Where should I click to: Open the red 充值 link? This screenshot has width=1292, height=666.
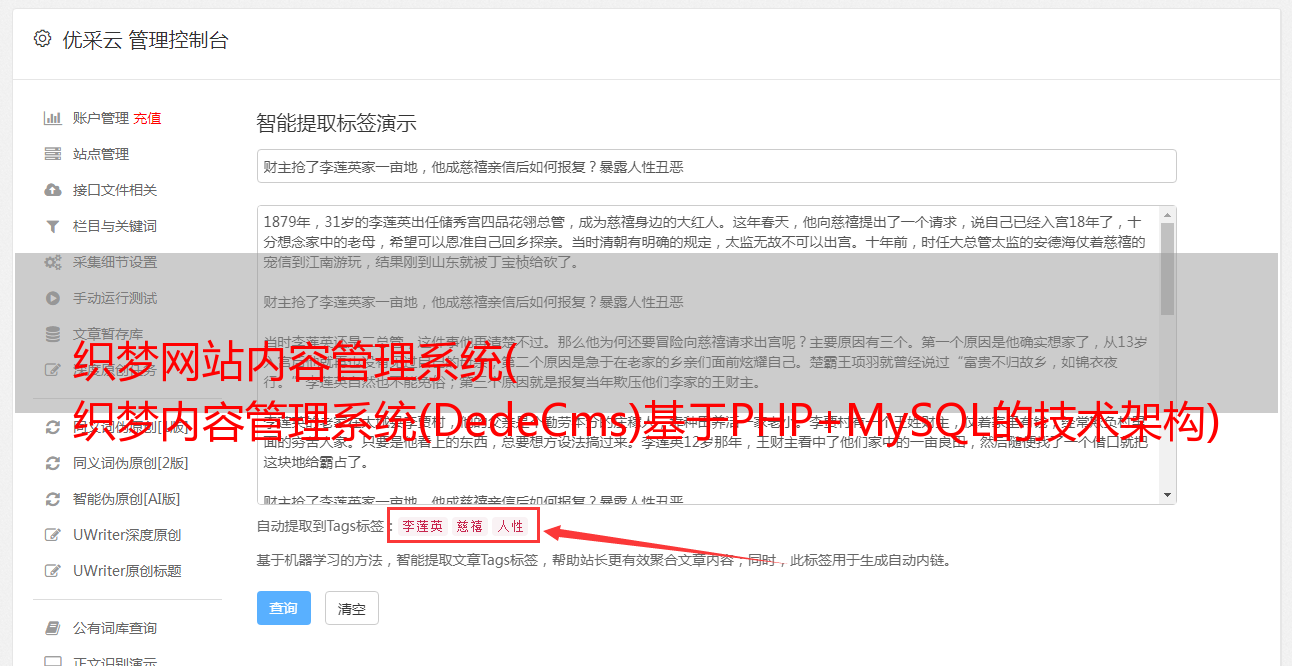(147, 118)
